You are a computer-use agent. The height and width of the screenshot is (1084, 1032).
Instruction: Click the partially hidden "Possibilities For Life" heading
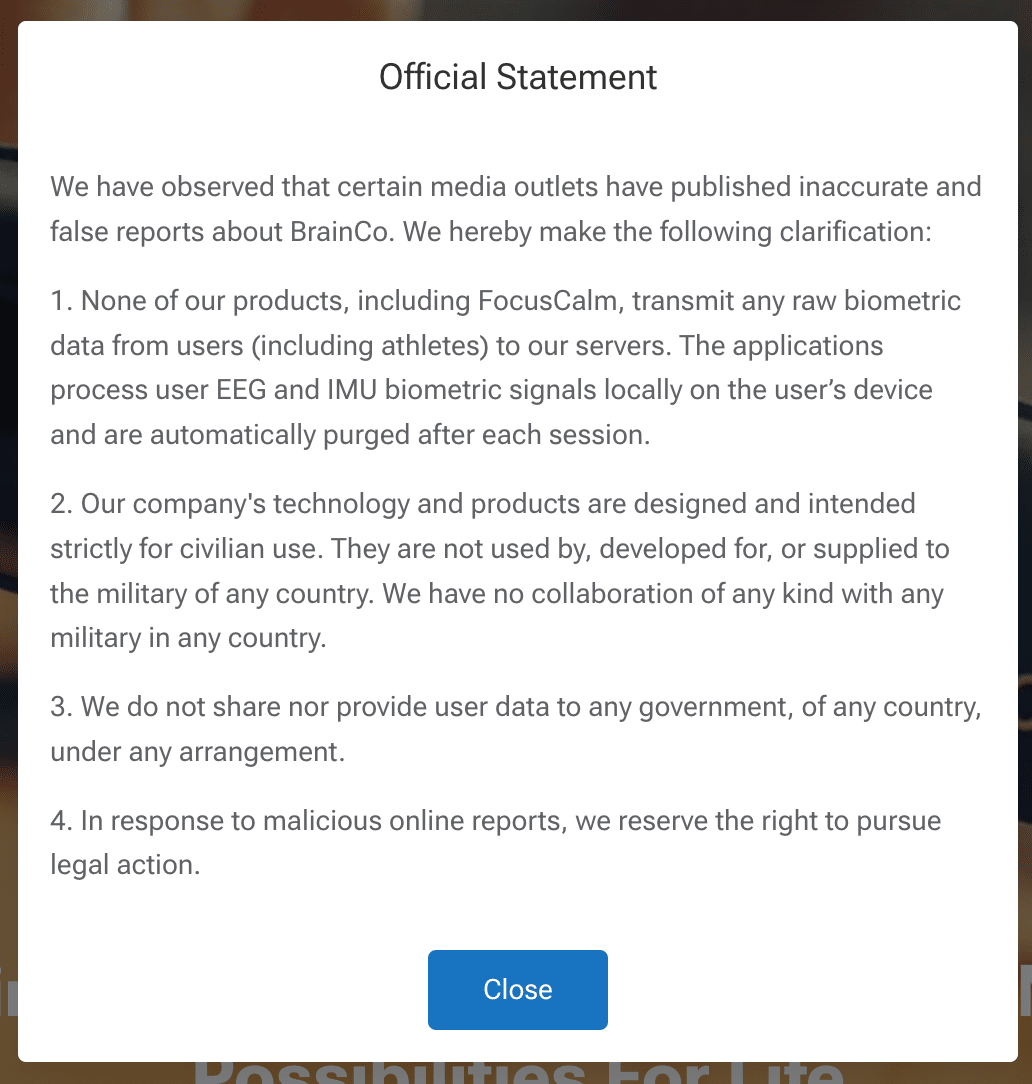(x=517, y=1072)
